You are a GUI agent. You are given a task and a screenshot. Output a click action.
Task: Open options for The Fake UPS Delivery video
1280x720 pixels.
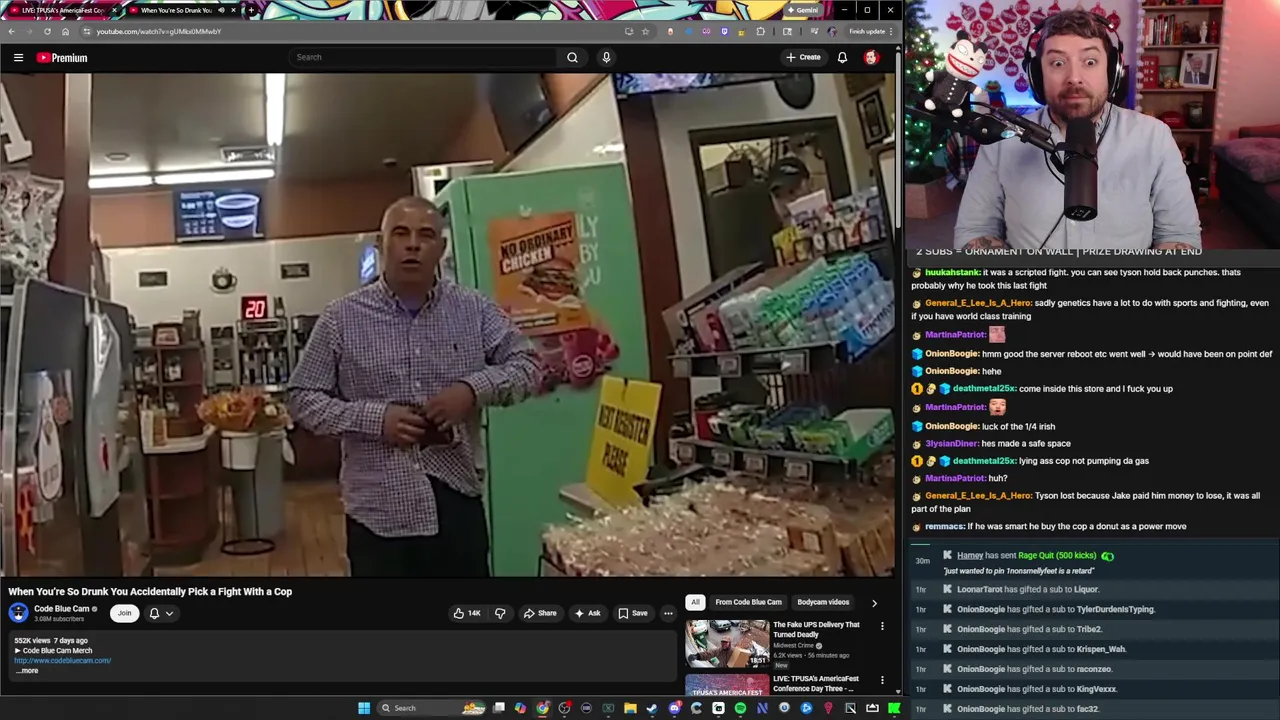click(x=882, y=626)
